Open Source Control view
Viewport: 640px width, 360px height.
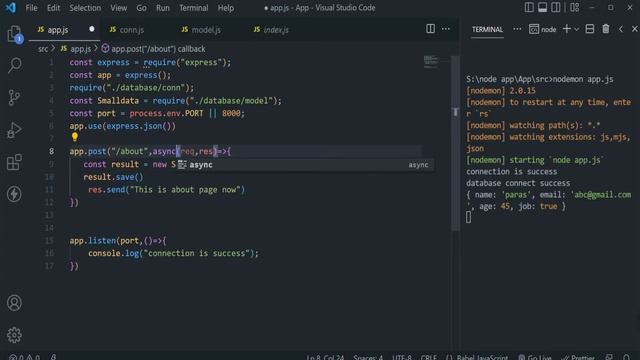tap(14, 98)
